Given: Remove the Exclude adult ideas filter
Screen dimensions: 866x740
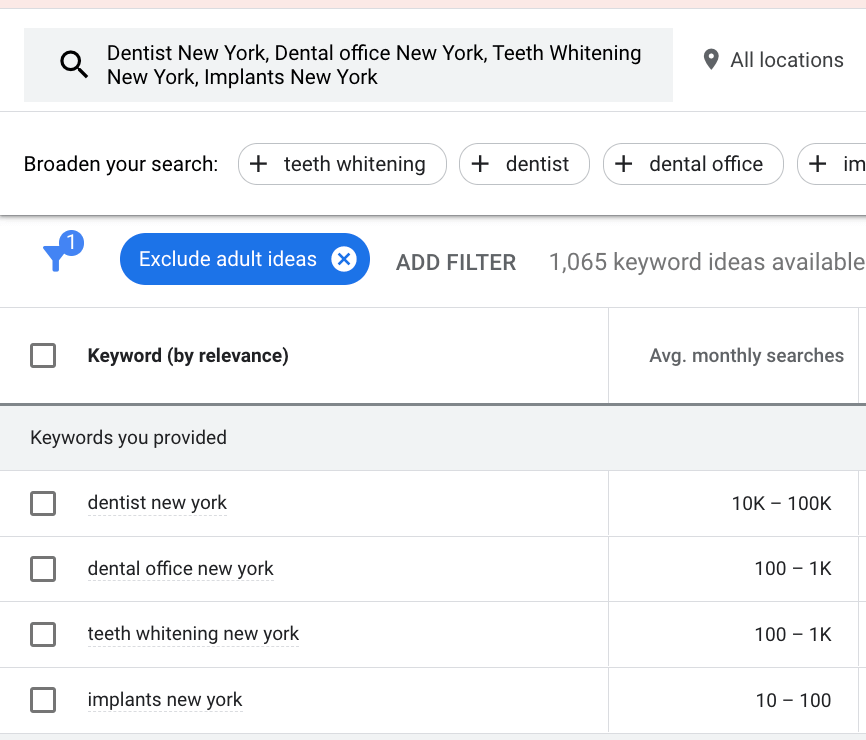Looking at the screenshot, I should pos(344,260).
